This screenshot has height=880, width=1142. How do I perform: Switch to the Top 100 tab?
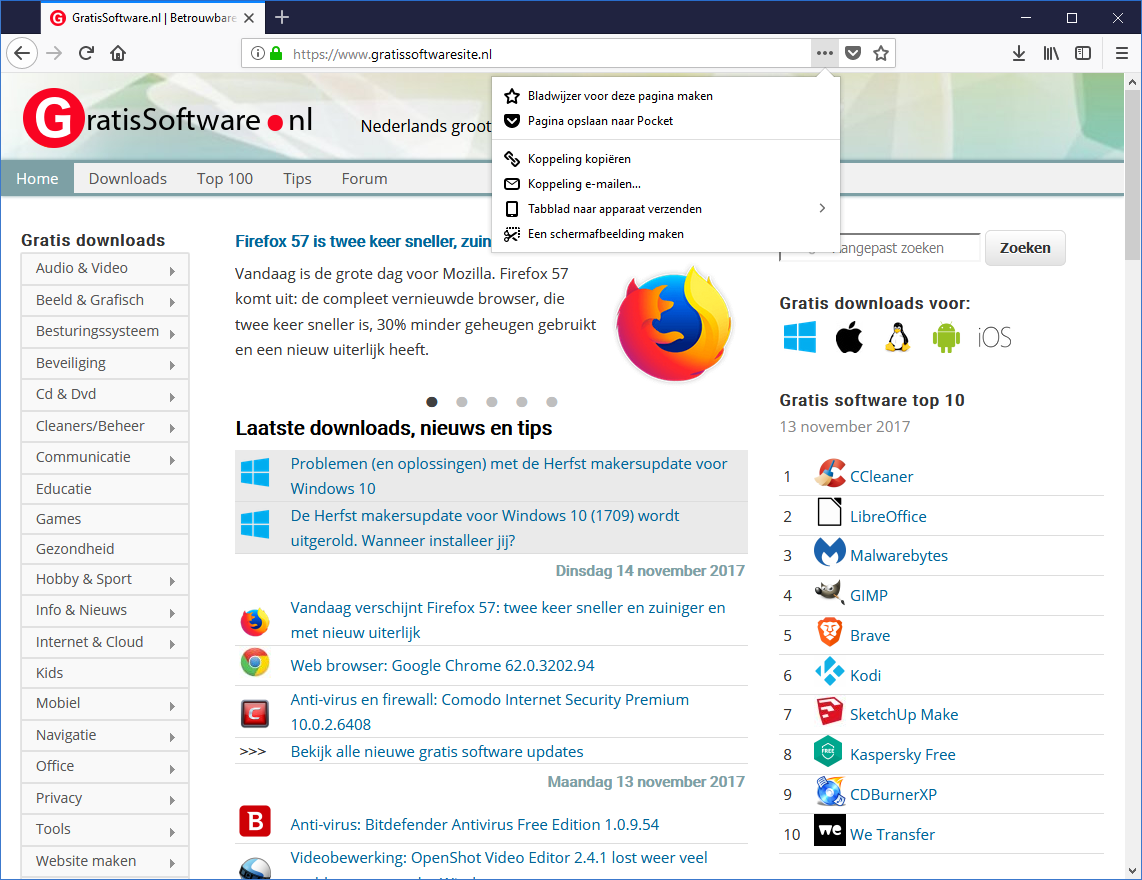pos(225,179)
